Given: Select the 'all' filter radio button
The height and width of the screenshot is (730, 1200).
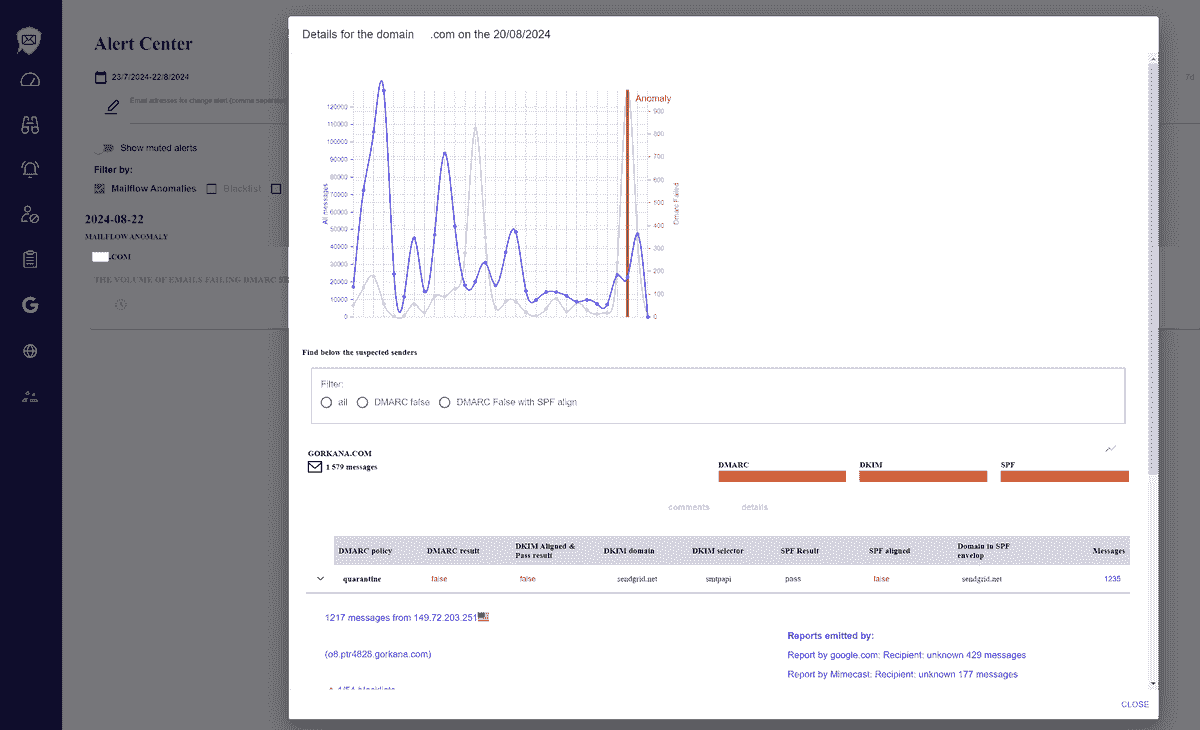Looking at the screenshot, I should (x=327, y=402).
